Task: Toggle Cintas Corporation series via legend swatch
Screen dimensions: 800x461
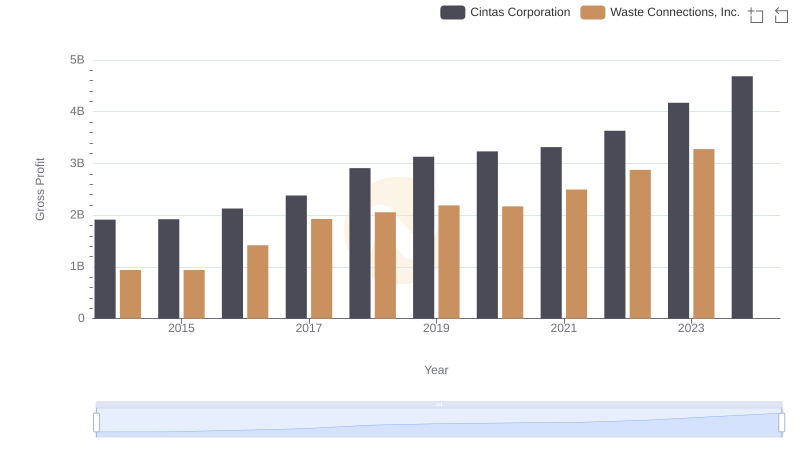Action: coord(453,12)
